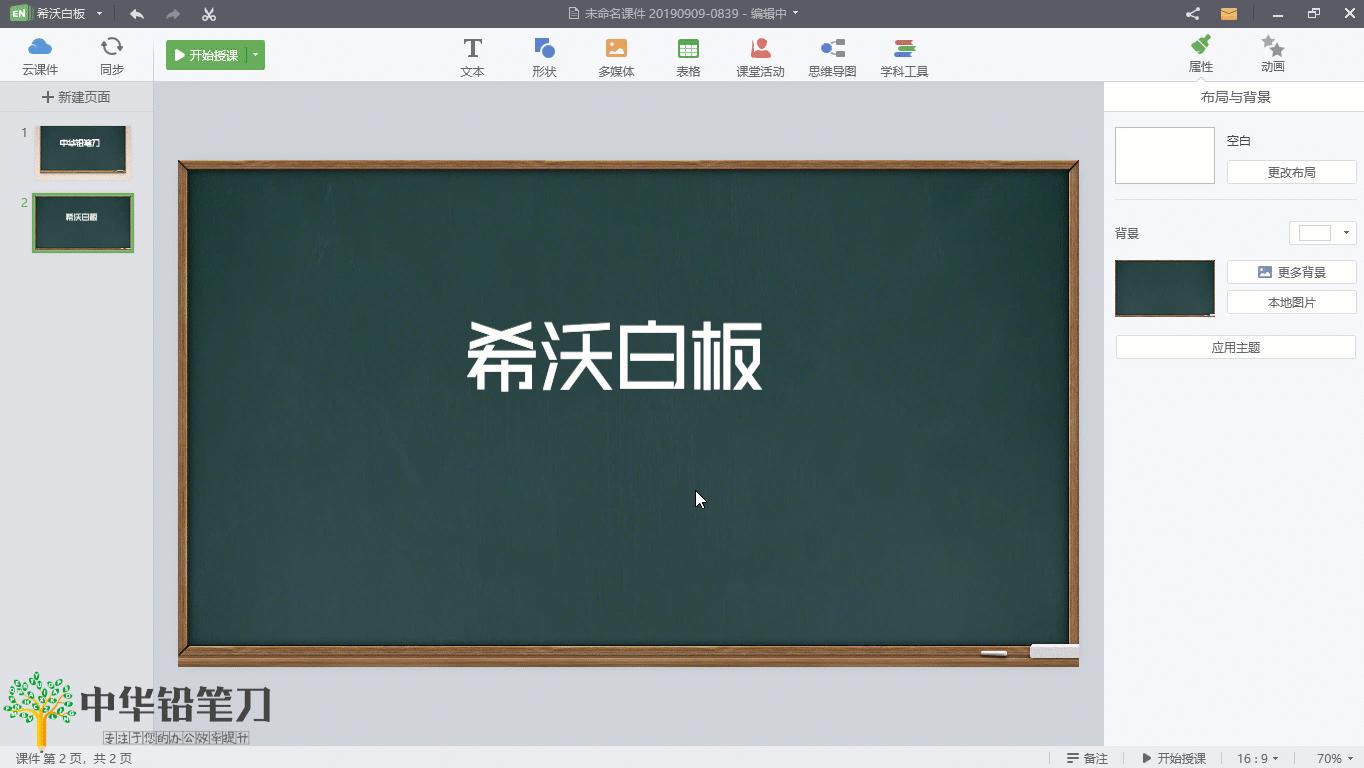Show the 动画 animation panel

point(1272,55)
